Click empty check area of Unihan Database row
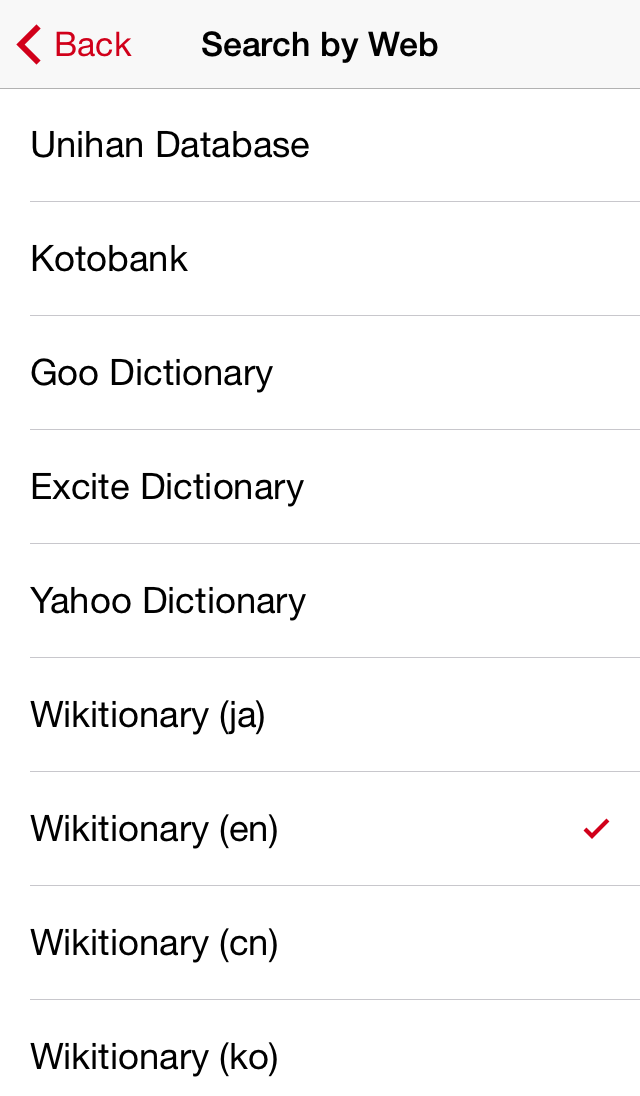The height and width of the screenshot is (1096, 640). pos(596,146)
